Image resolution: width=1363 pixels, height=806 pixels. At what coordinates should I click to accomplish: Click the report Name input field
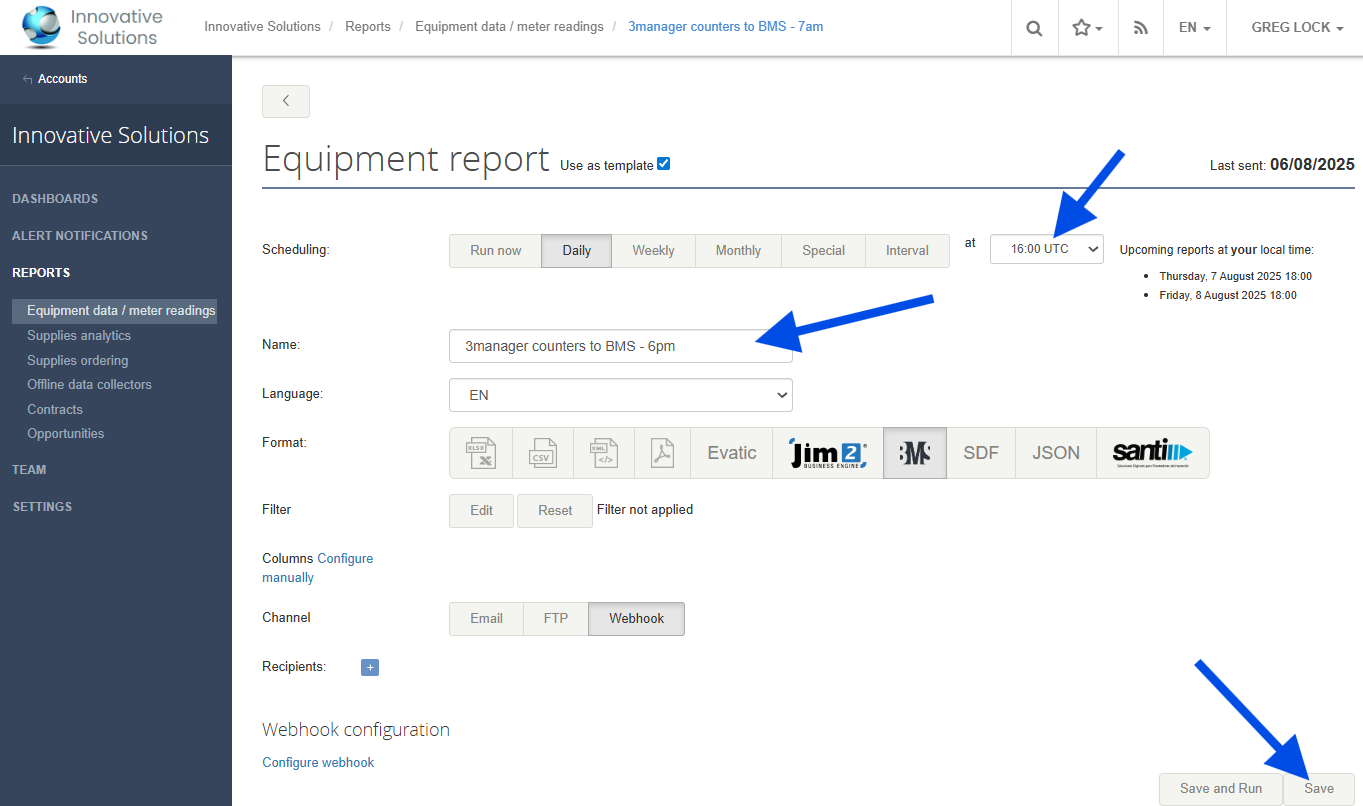pos(621,346)
